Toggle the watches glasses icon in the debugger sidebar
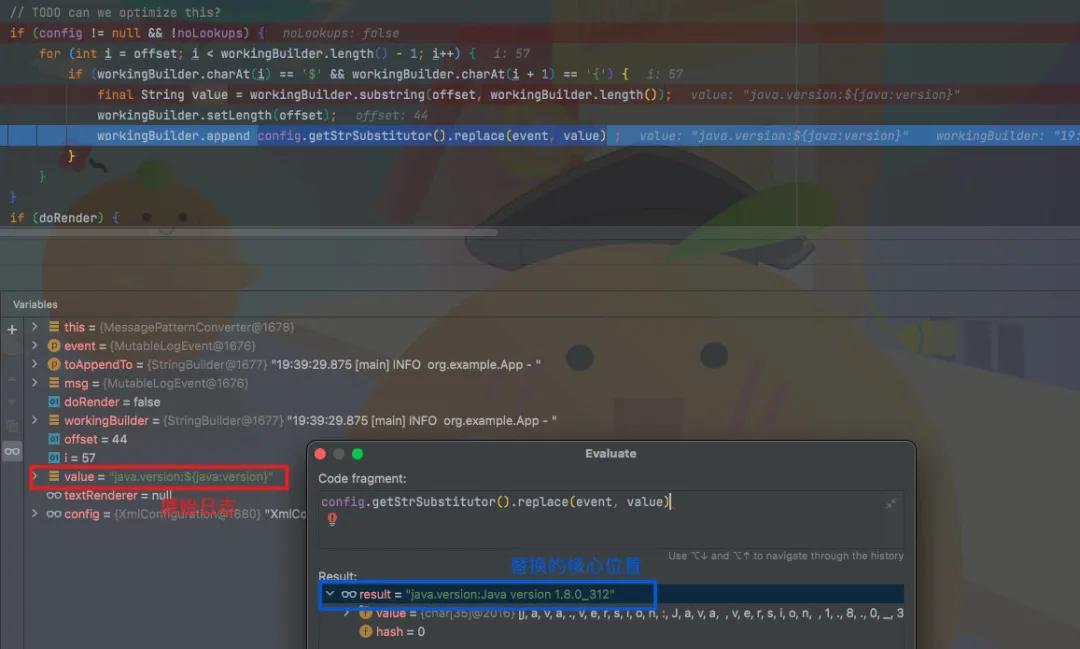The width and height of the screenshot is (1080, 649). pos(12,452)
